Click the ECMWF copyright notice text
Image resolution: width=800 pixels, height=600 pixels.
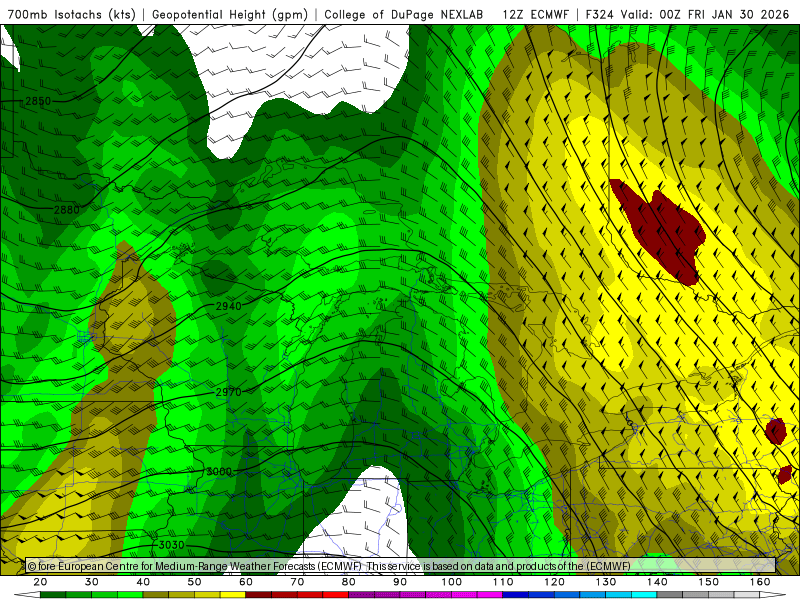coord(329,566)
